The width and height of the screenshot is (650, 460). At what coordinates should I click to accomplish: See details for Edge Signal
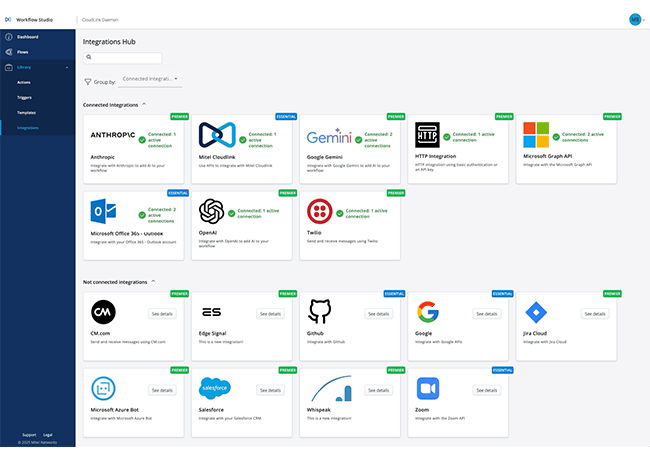pyautogui.click(x=270, y=314)
